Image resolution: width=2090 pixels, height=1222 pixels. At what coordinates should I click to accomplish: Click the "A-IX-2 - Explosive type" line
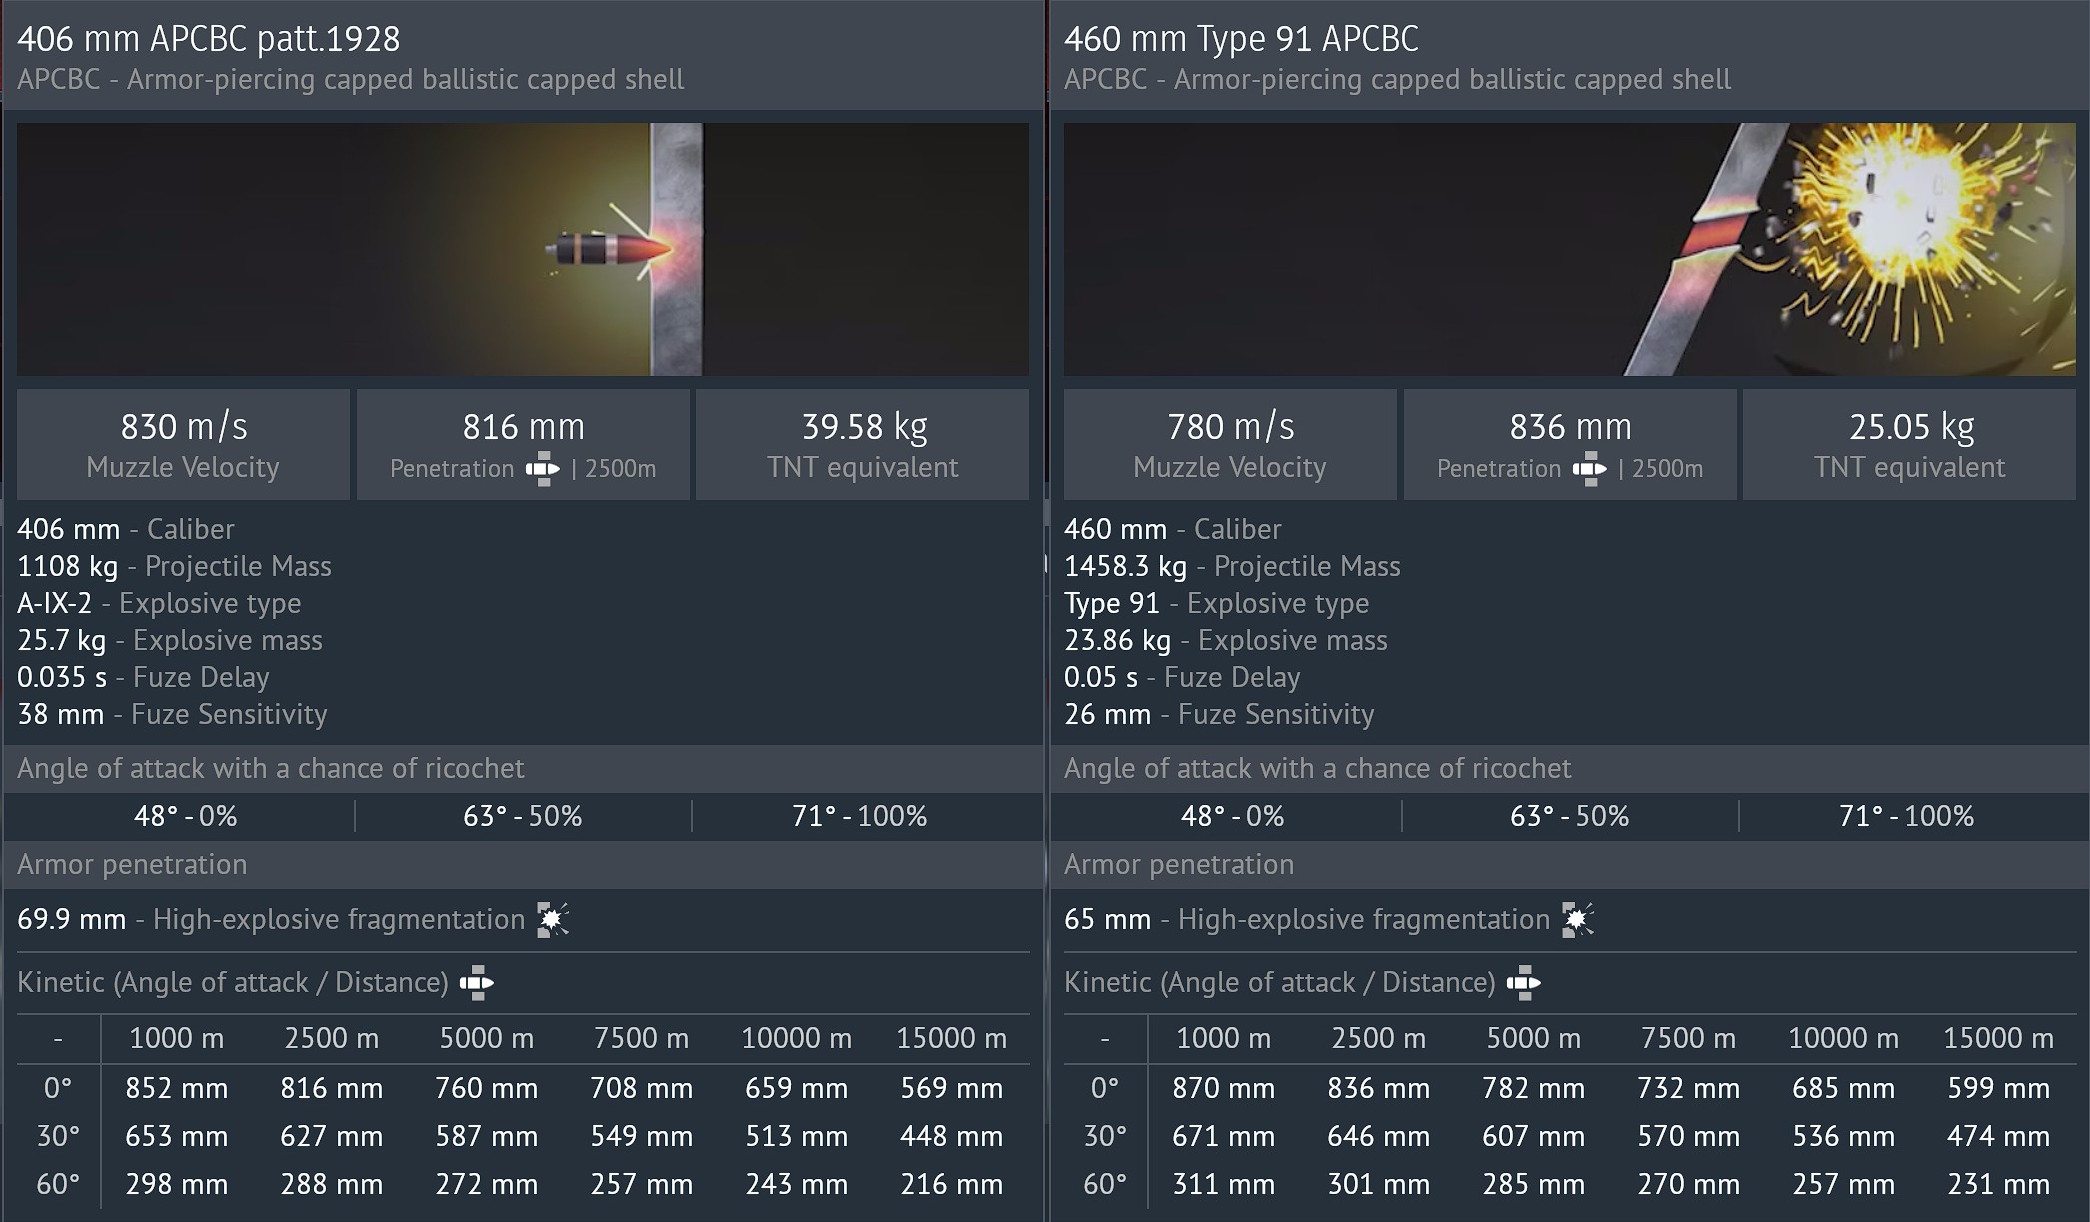[159, 603]
